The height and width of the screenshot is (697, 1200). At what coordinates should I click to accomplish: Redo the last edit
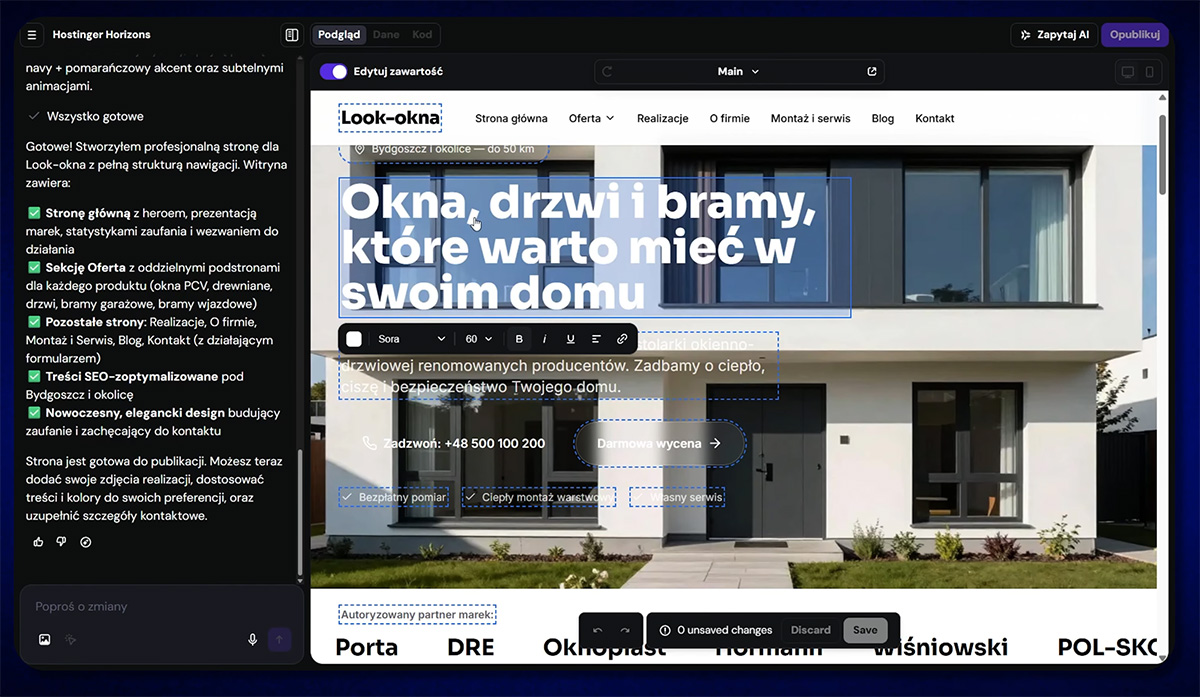click(625, 630)
